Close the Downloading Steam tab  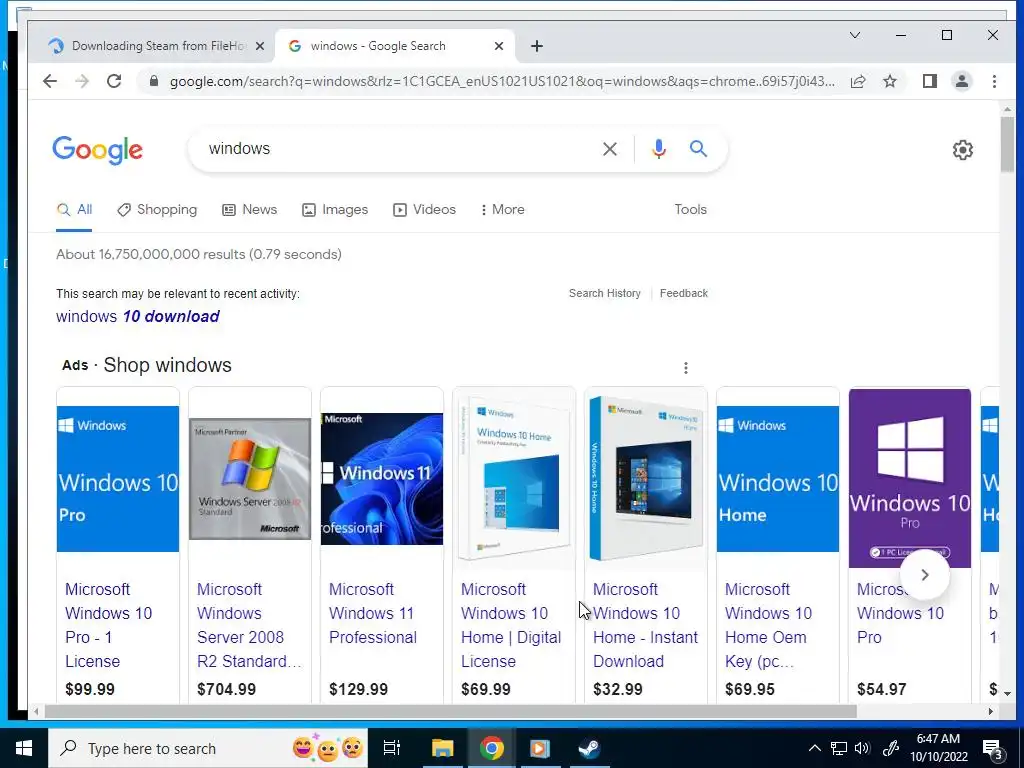[260, 46]
